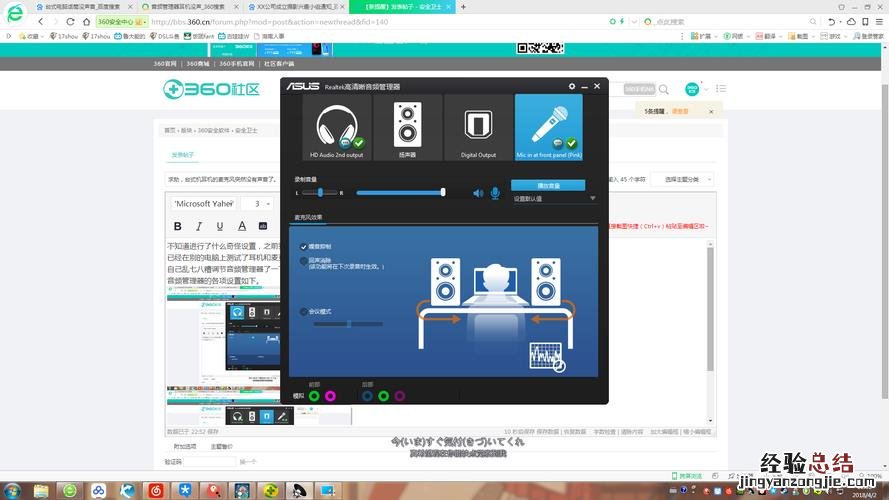The height and width of the screenshot is (500, 889).
Task: Enable the conference mode option
Action: tap(304, 312)
